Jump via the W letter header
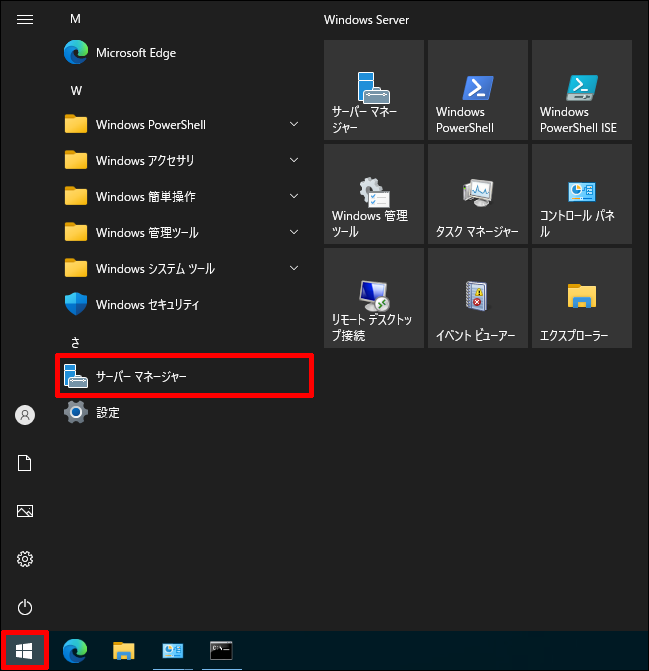 coord(76,91)
